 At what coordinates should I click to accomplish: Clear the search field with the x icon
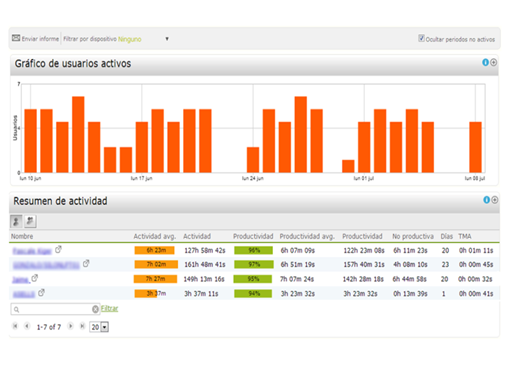tap(95, 309)
